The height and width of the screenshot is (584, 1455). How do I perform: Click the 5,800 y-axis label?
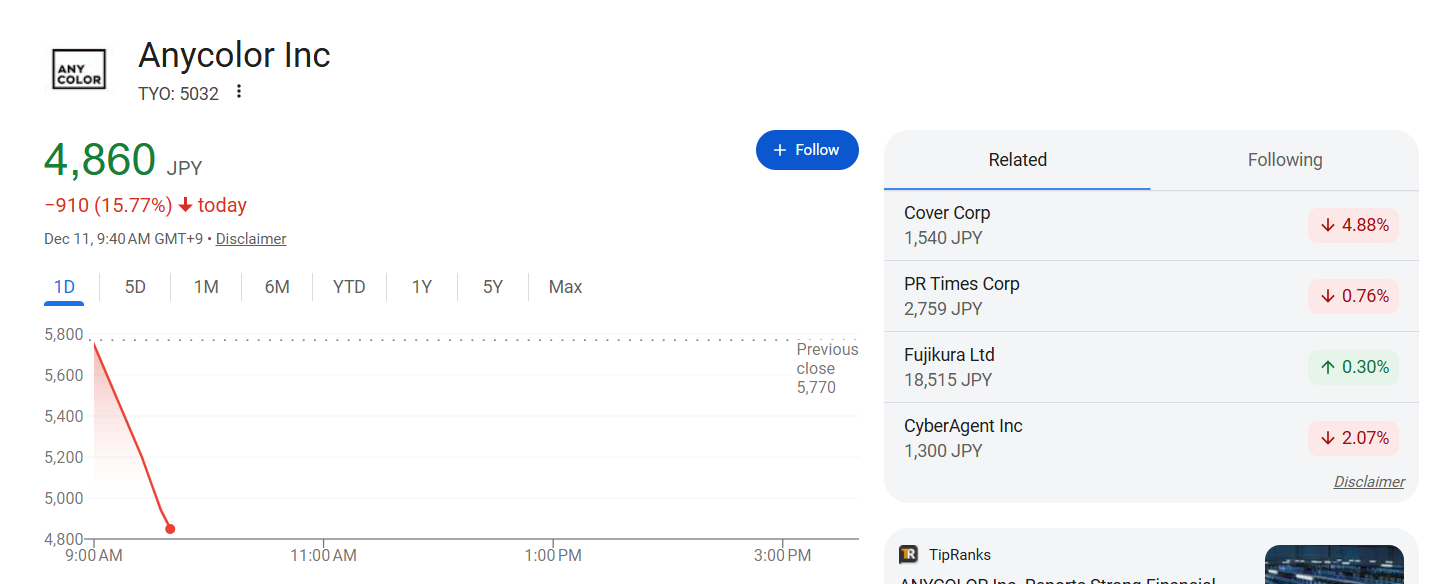[x=64, y=334]
